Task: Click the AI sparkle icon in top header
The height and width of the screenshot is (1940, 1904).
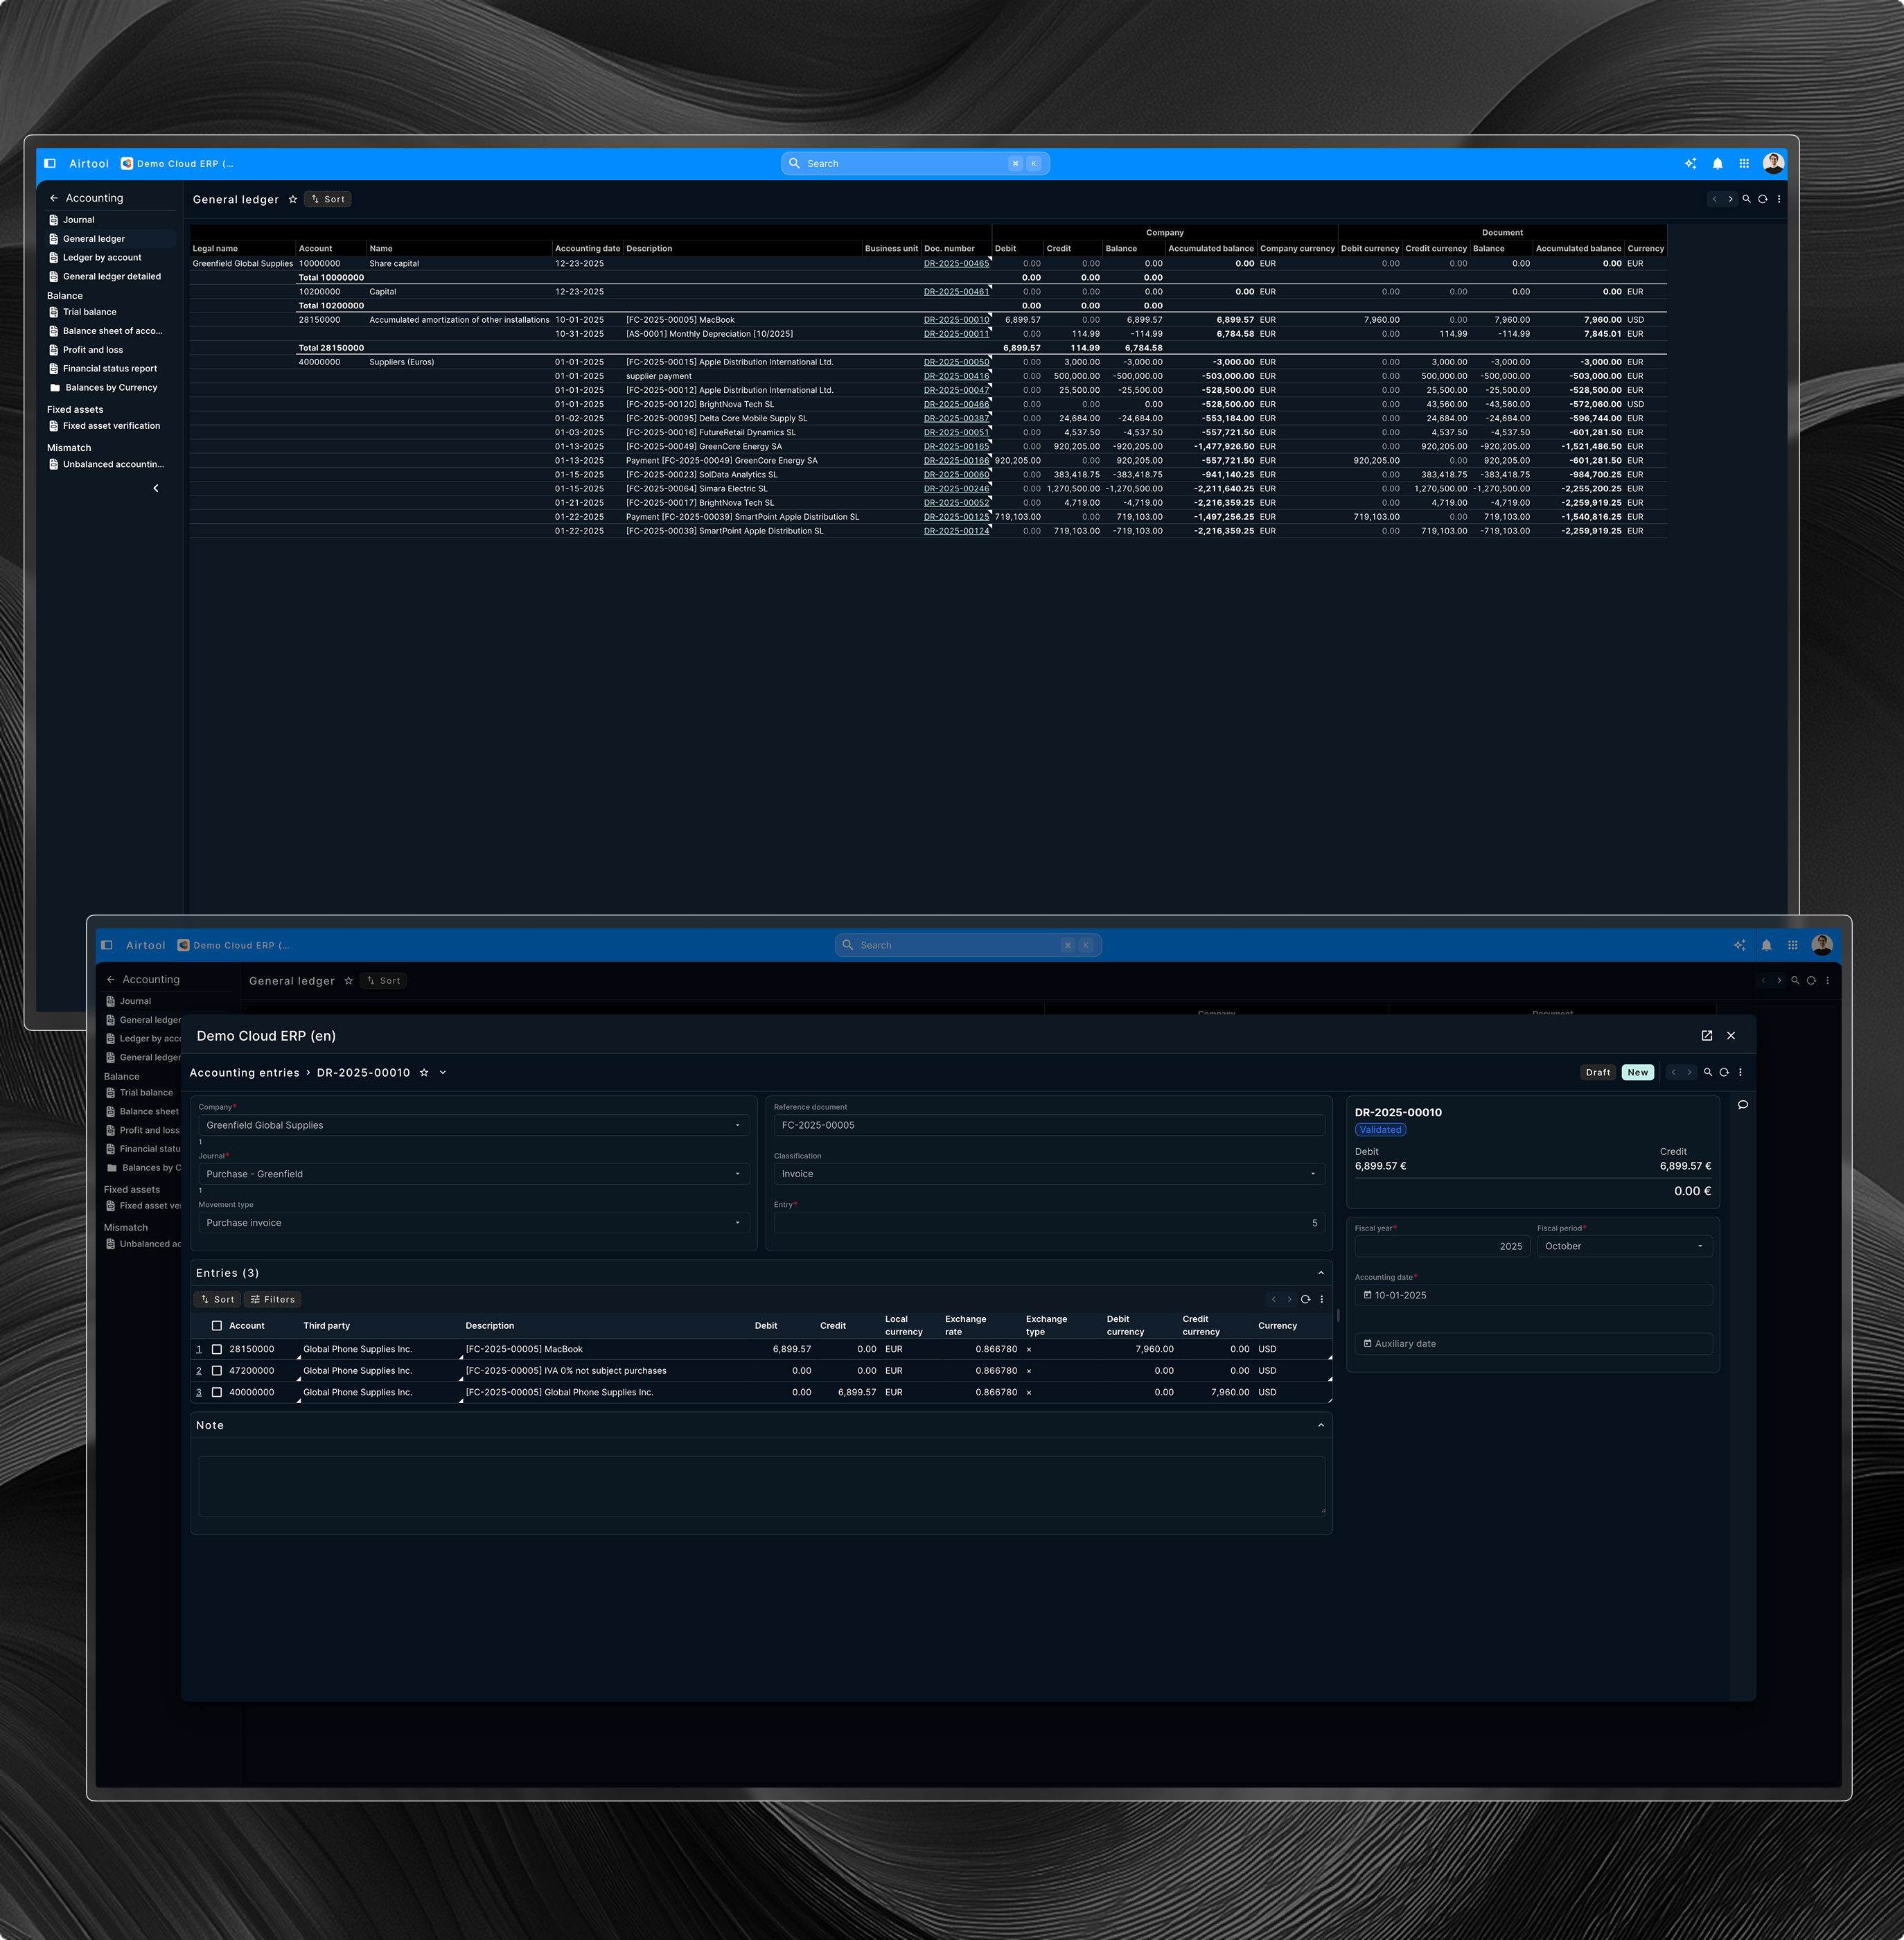Action: pyautogui.click(x=1690, y=164)
